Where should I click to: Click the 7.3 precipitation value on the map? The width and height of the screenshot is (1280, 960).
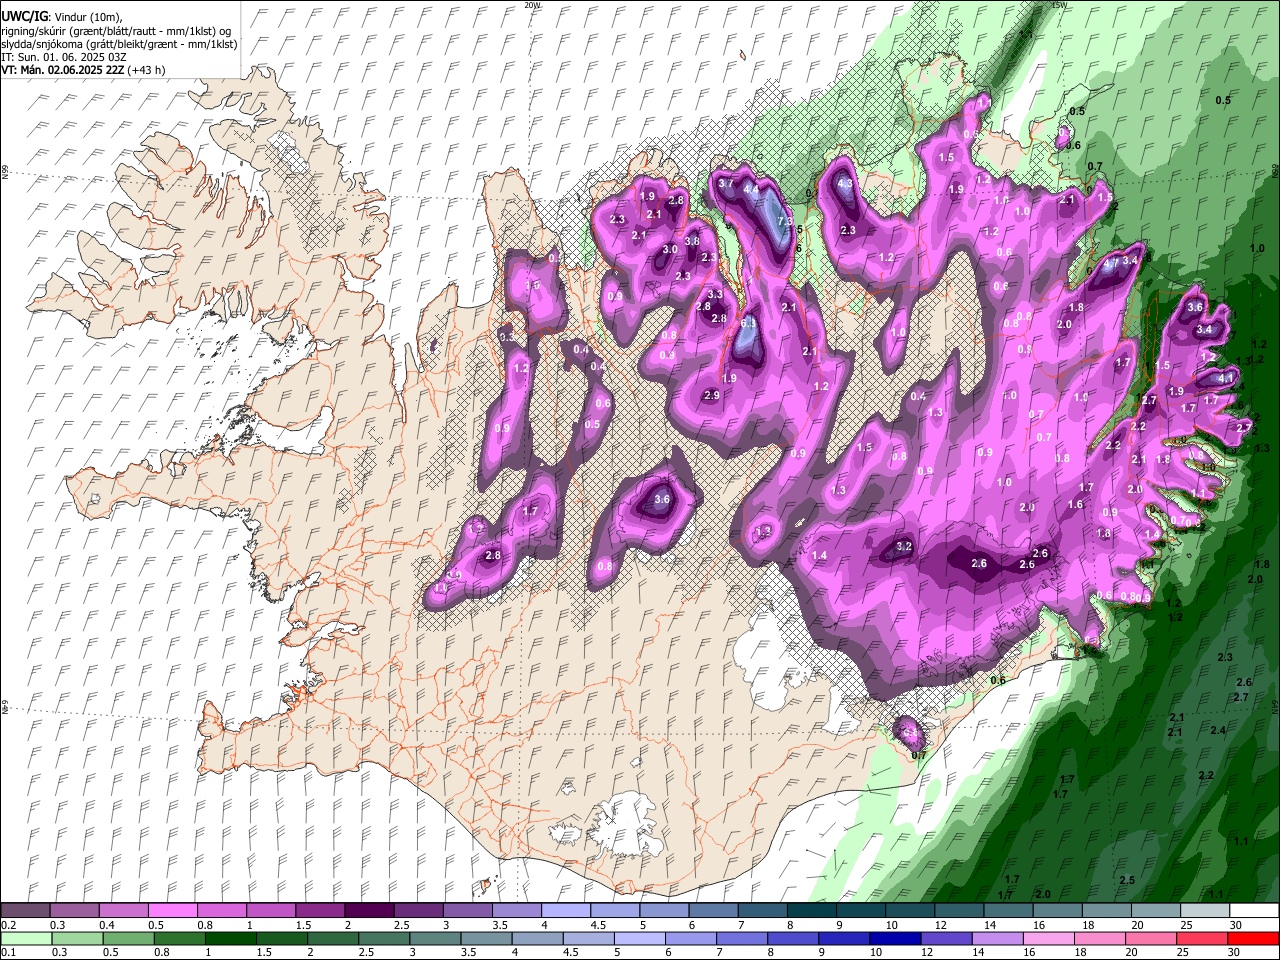pyautogui.click(x=784, y=221)
